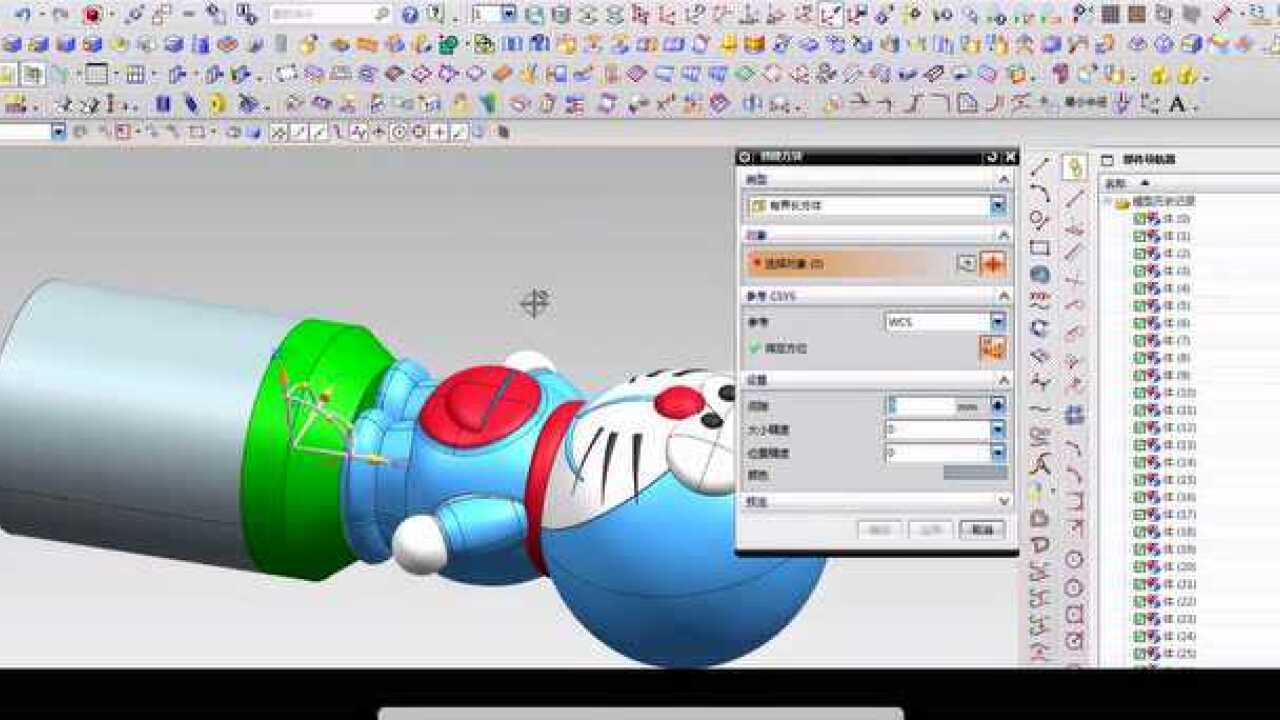Click the 模型历史记录 folder icon

(x=1123, y=202)
